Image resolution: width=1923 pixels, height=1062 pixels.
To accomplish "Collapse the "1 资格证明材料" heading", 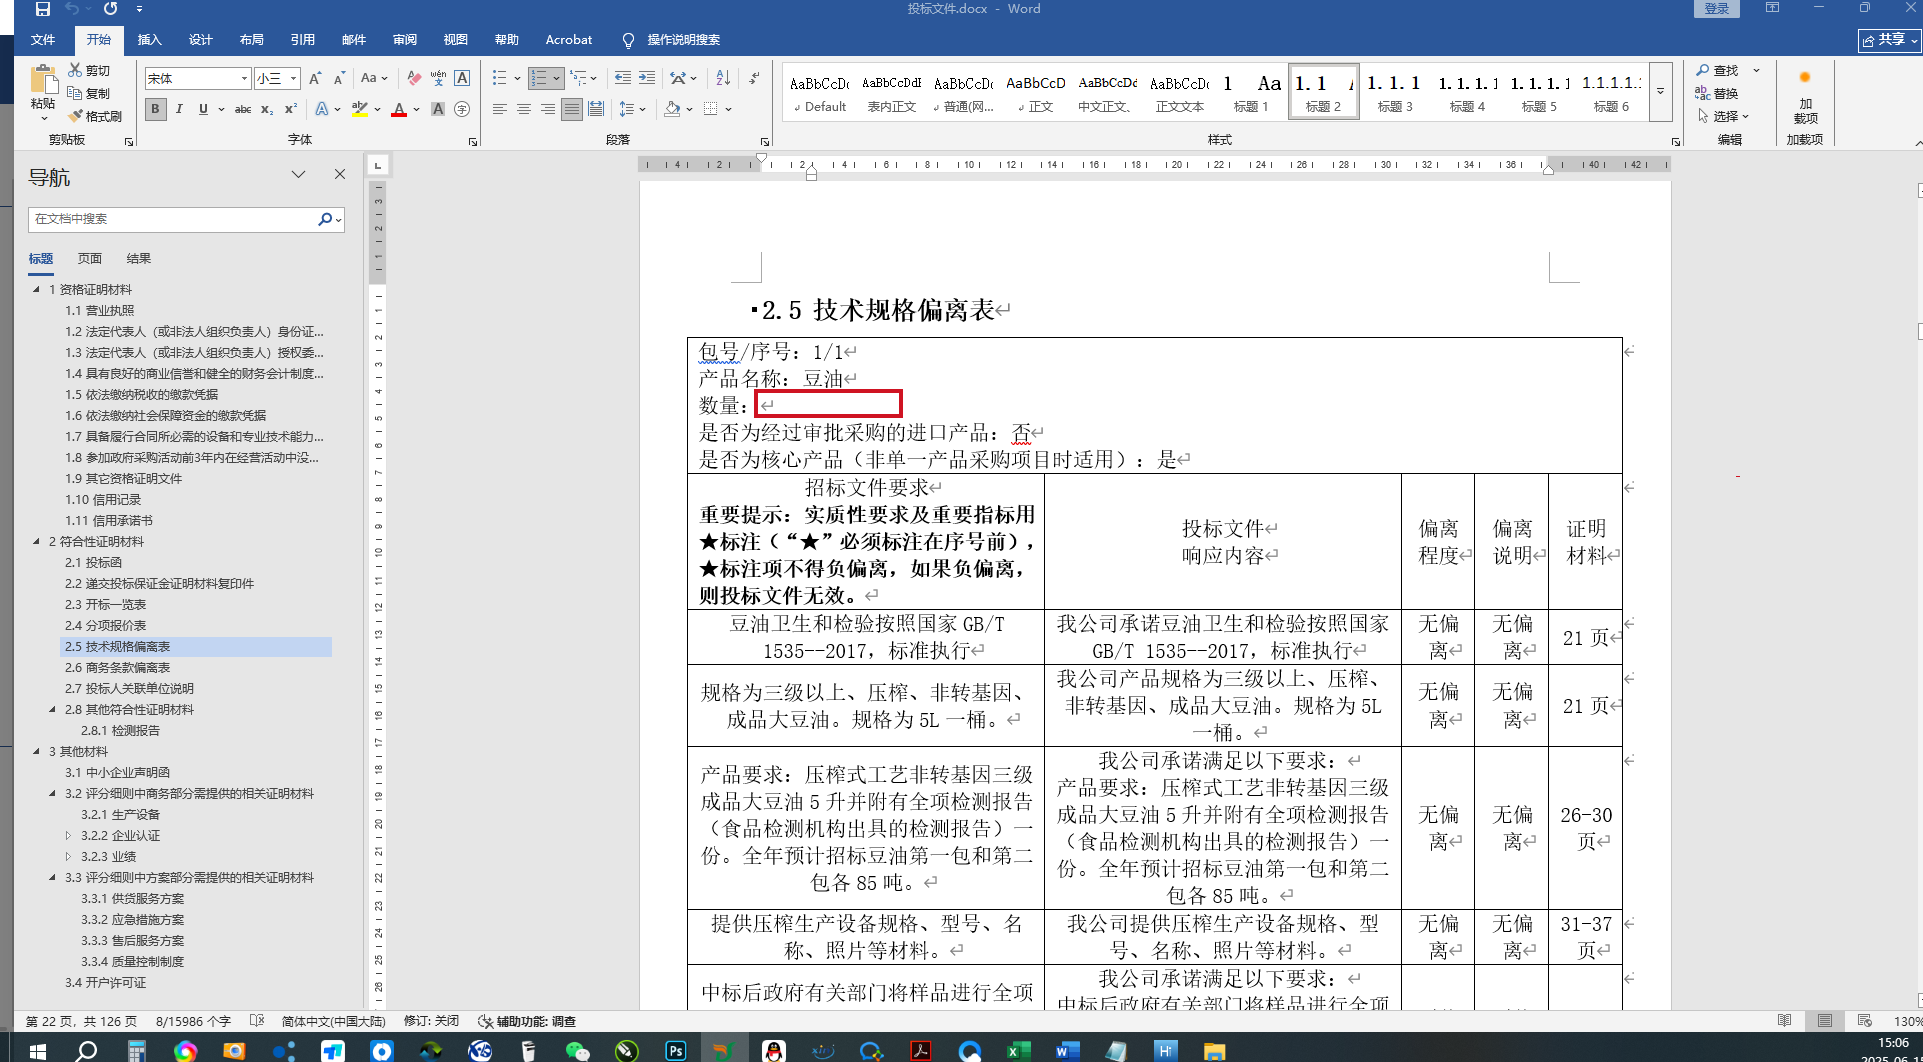I will tap(37, 290).
